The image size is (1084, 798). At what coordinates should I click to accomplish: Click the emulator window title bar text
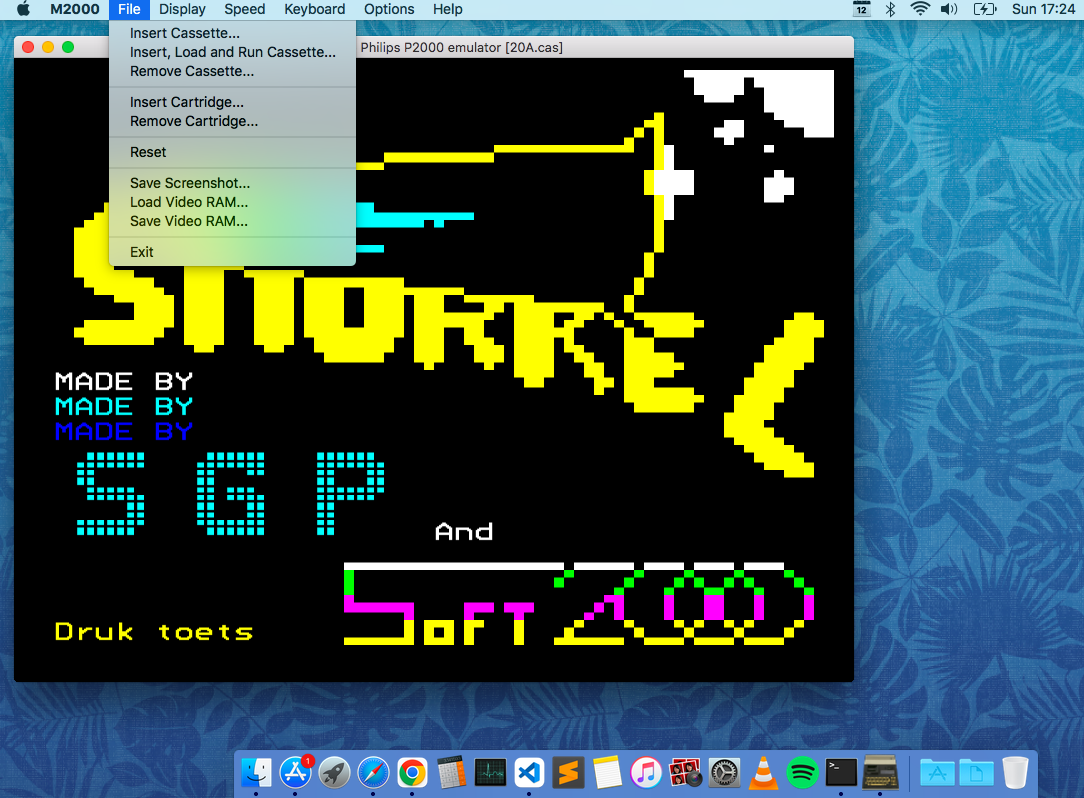[x=461, y=48]
